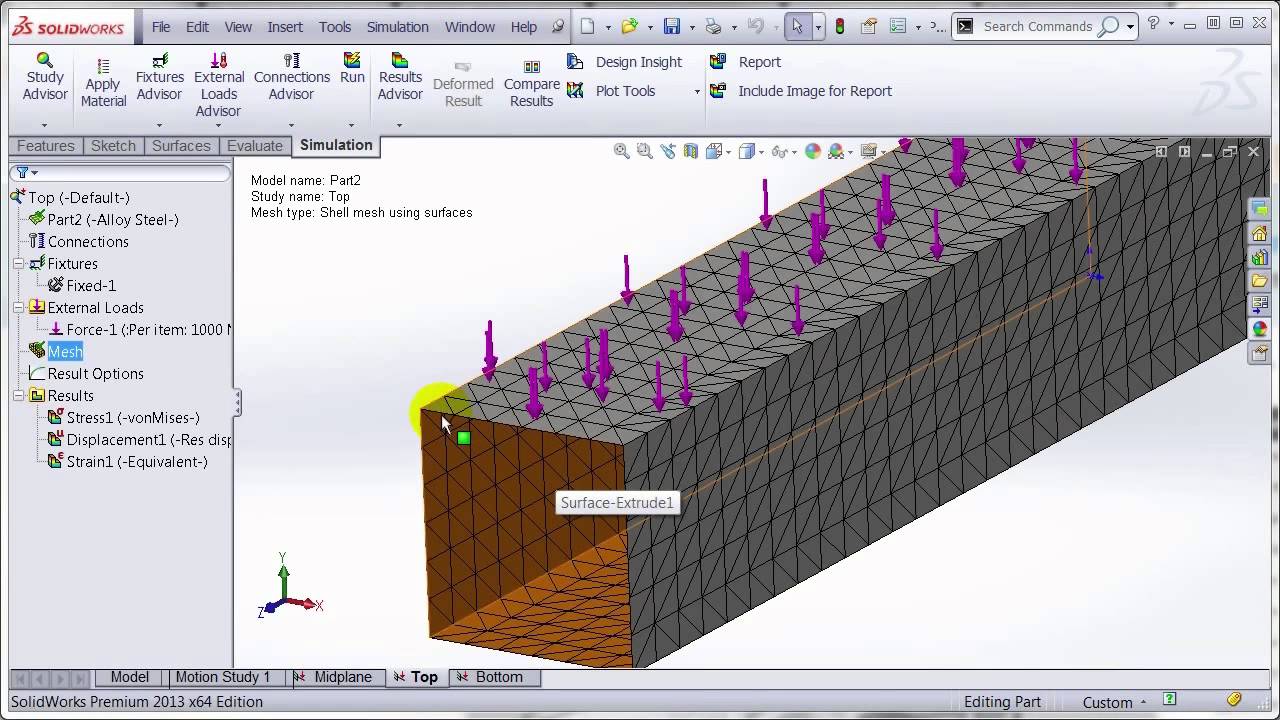Screen dimensions: 1280x720
Task: Click in Search Commands field
Action: pos(1037,27)
